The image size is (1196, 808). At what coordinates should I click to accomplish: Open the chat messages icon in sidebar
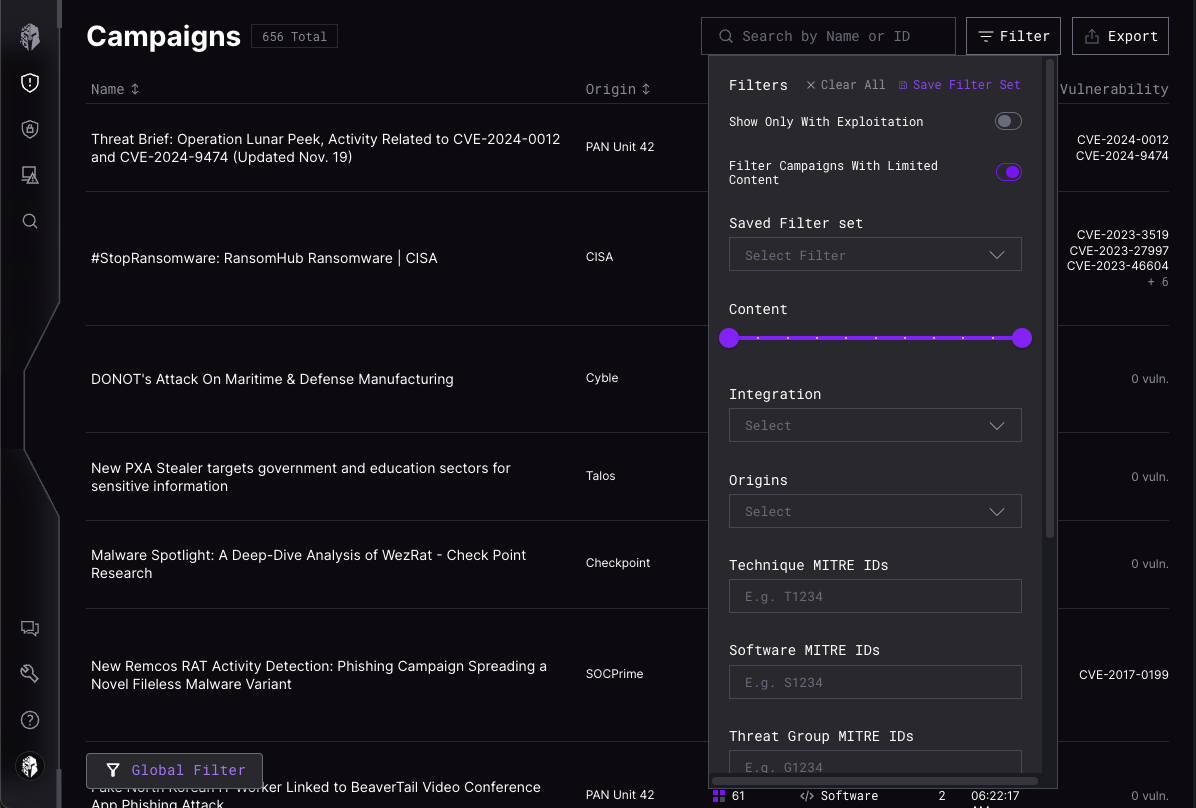pyautogui.click(x=30, y=629)
